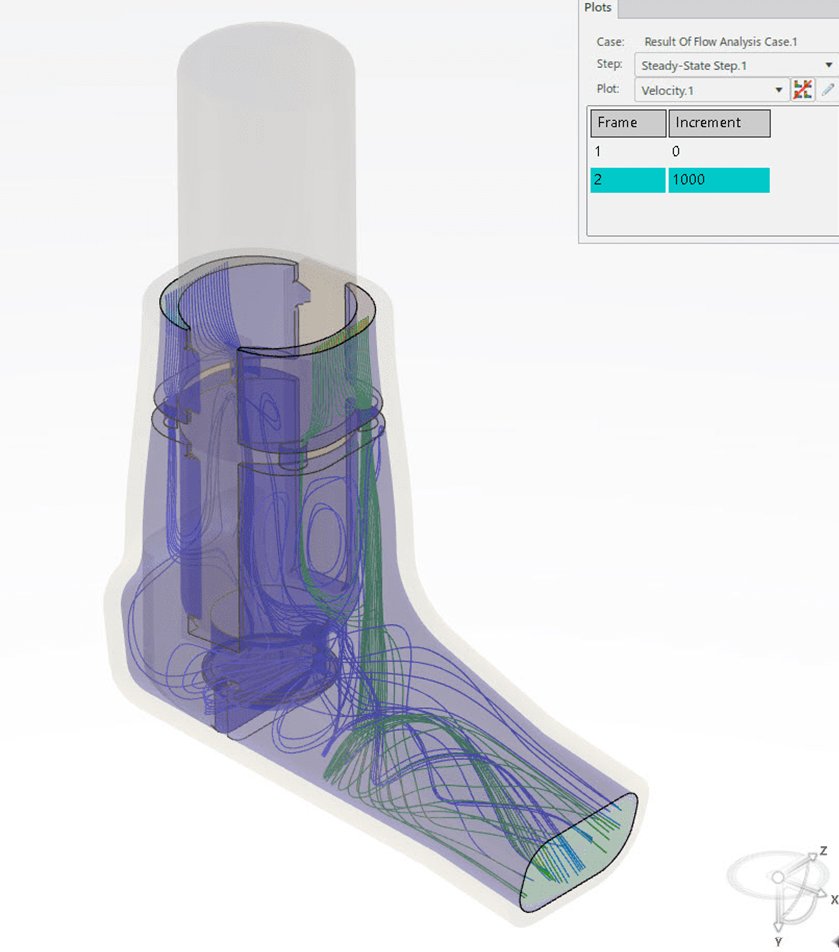
Task: Click the Z axis arrow on the view compass
Action: [813, 857]
